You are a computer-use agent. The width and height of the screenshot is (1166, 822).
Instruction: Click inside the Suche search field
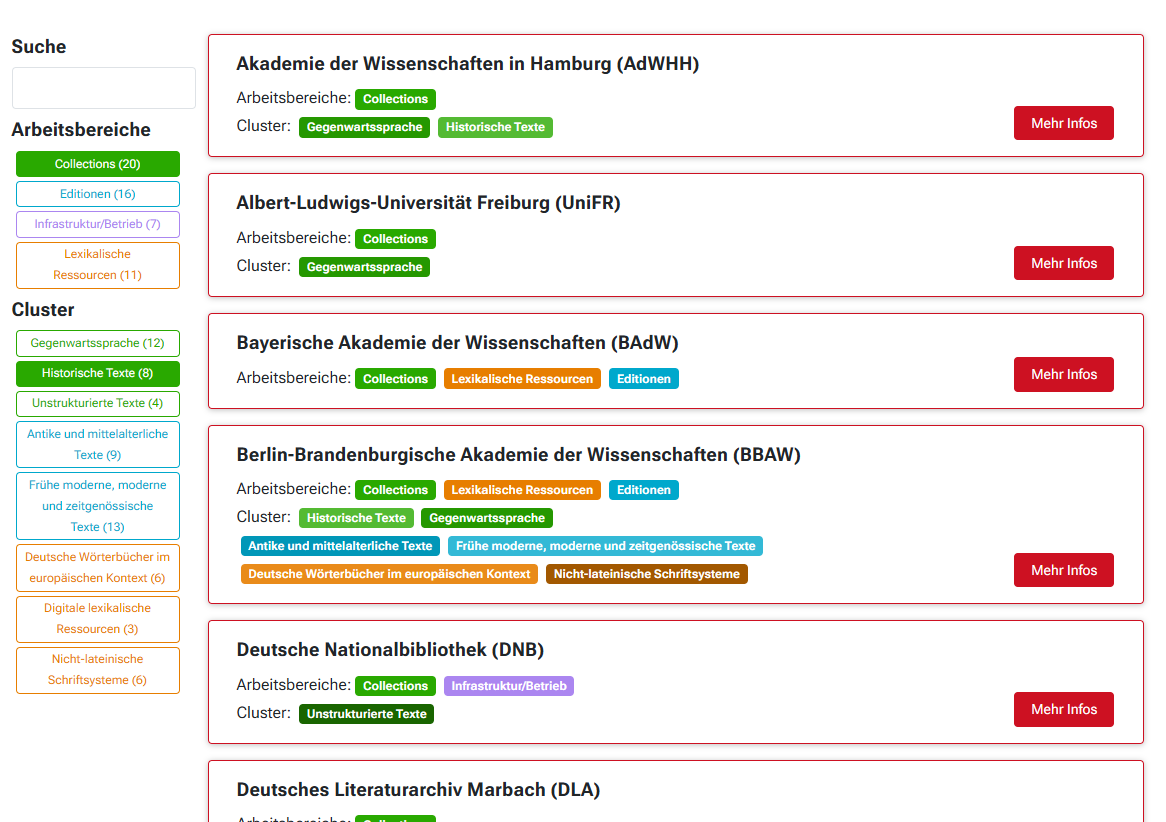[103, 88]
